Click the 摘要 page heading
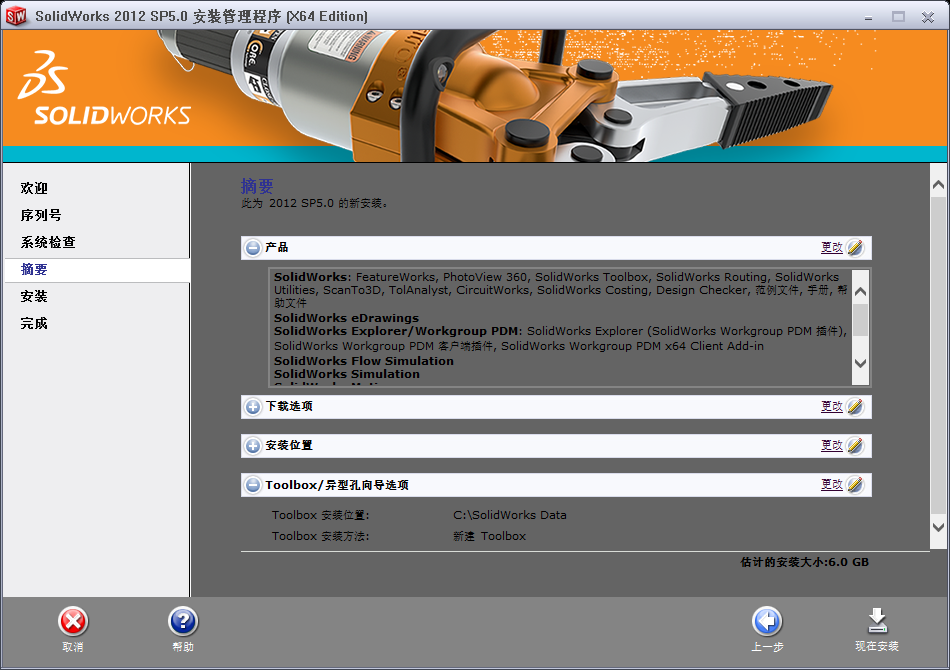 click(x=257, y=185)
